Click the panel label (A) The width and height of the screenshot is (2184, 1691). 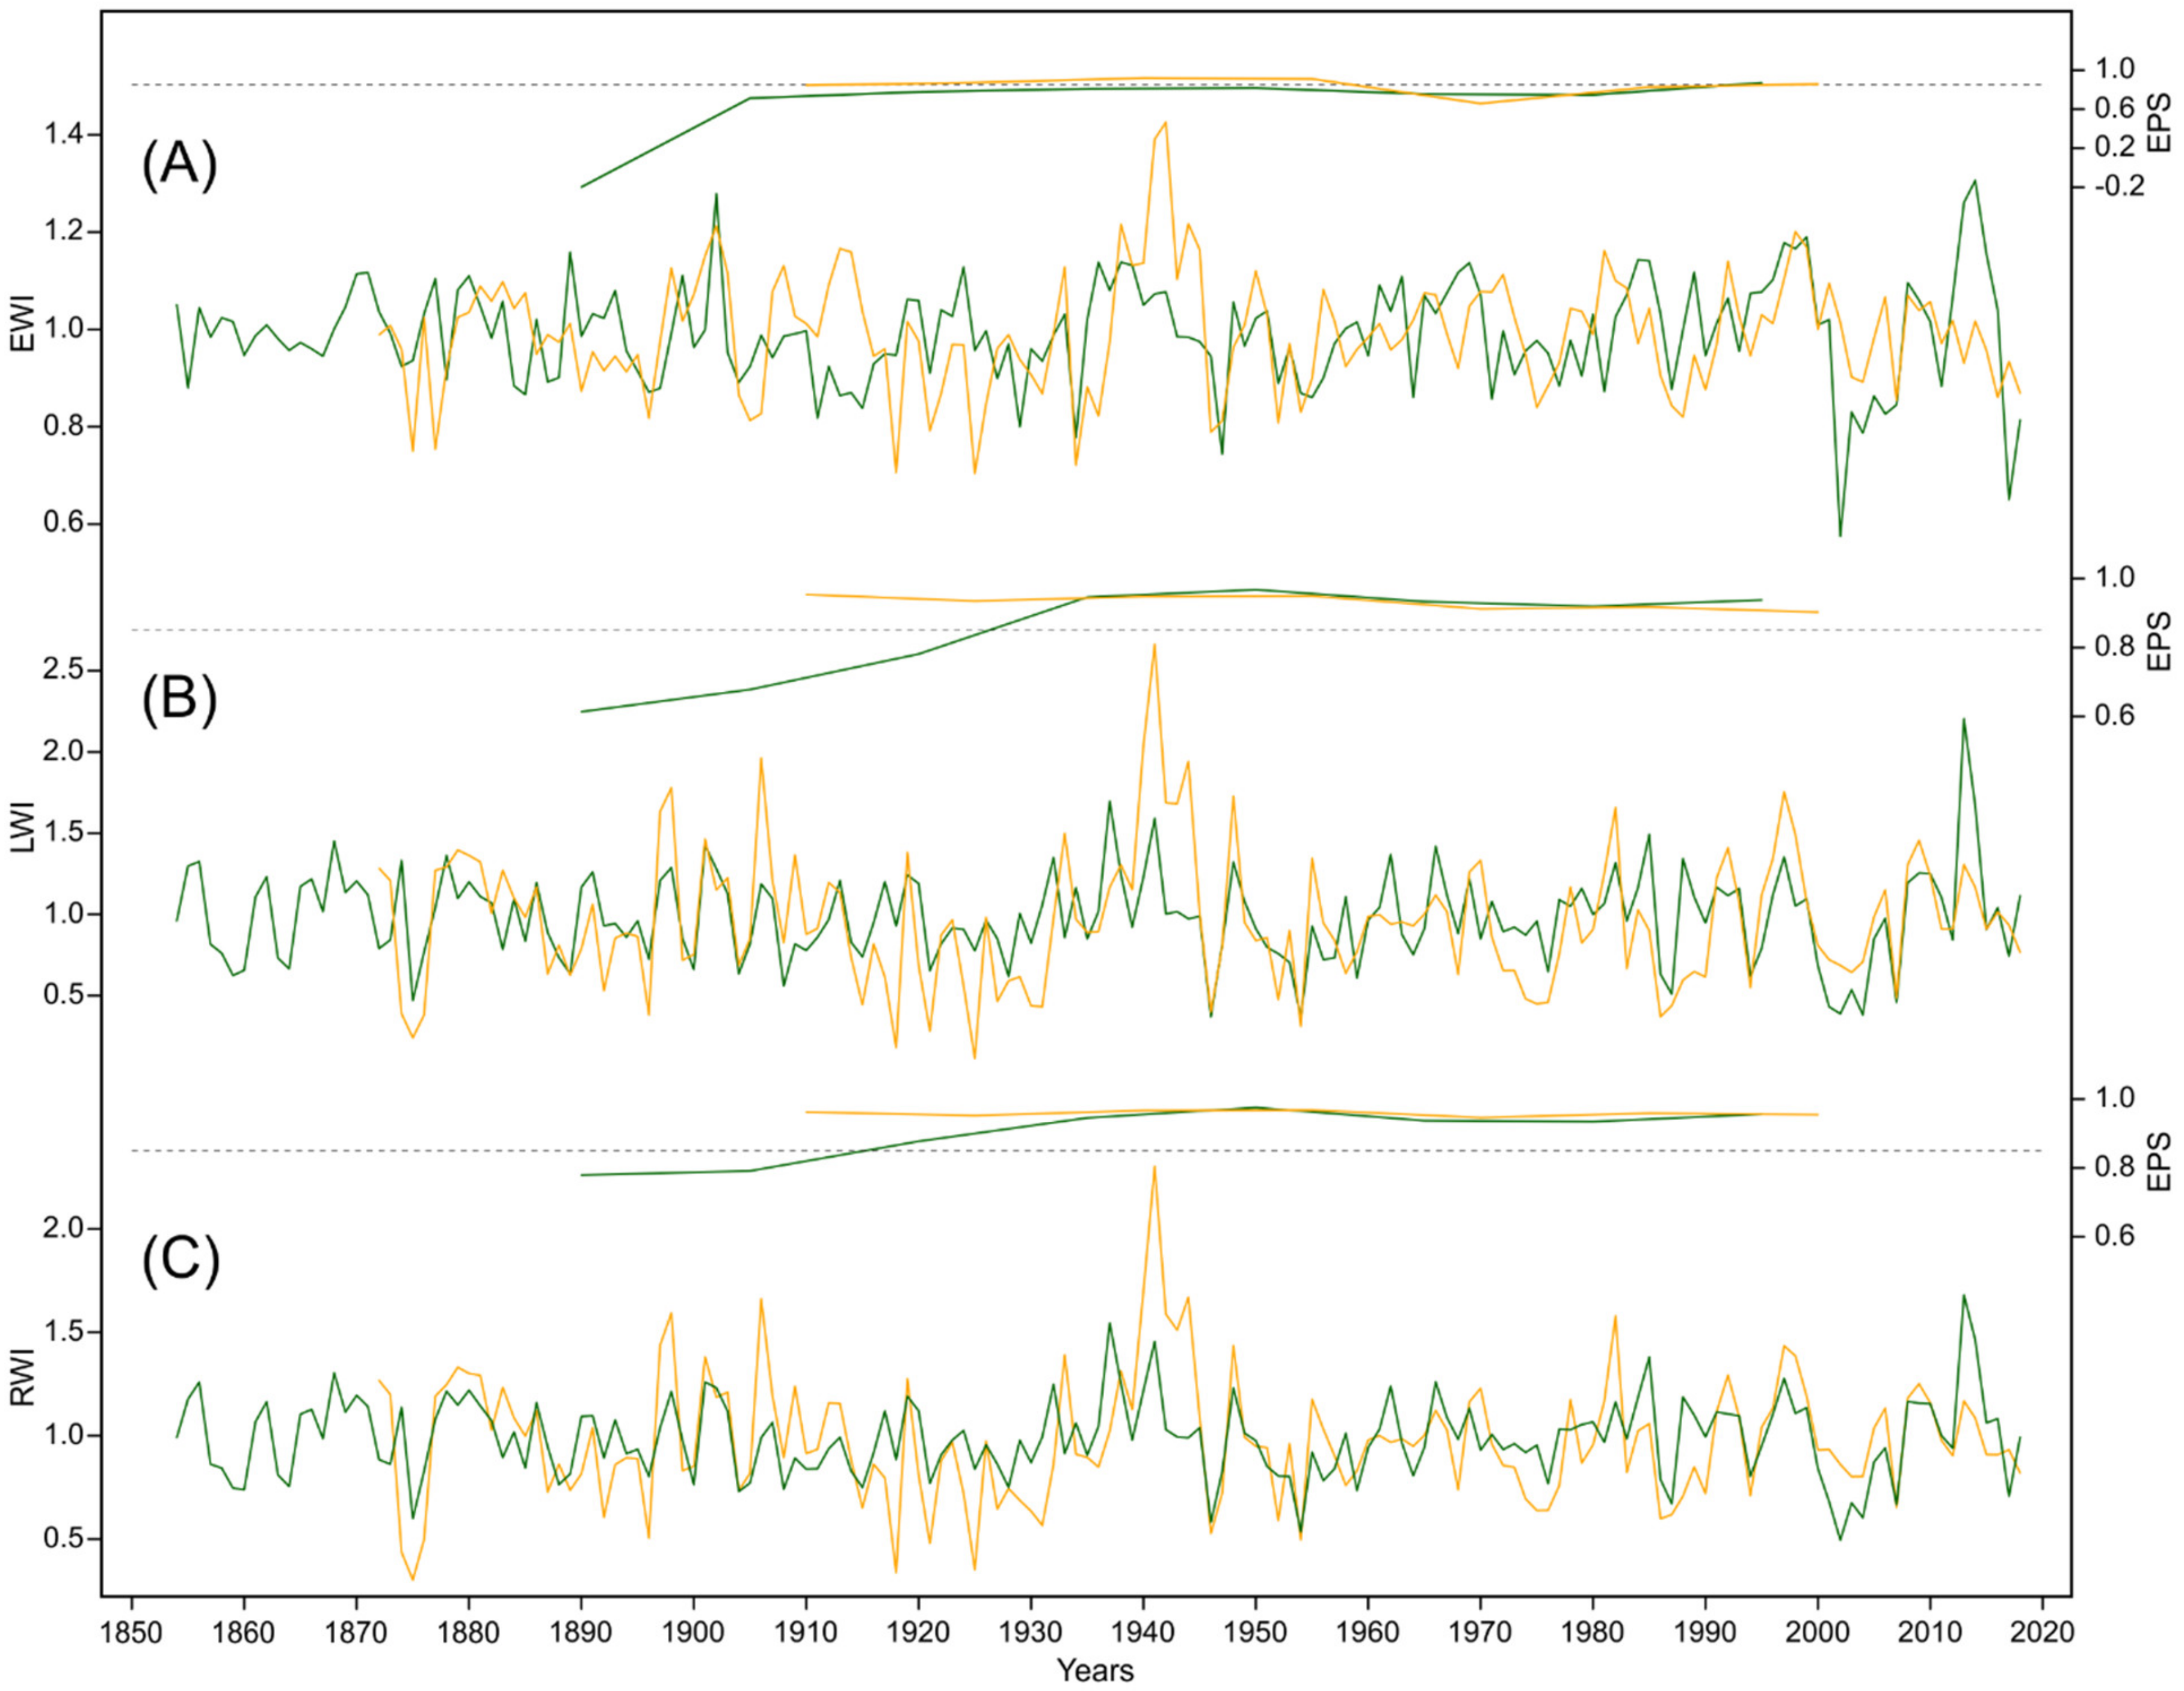coord(179,165)
